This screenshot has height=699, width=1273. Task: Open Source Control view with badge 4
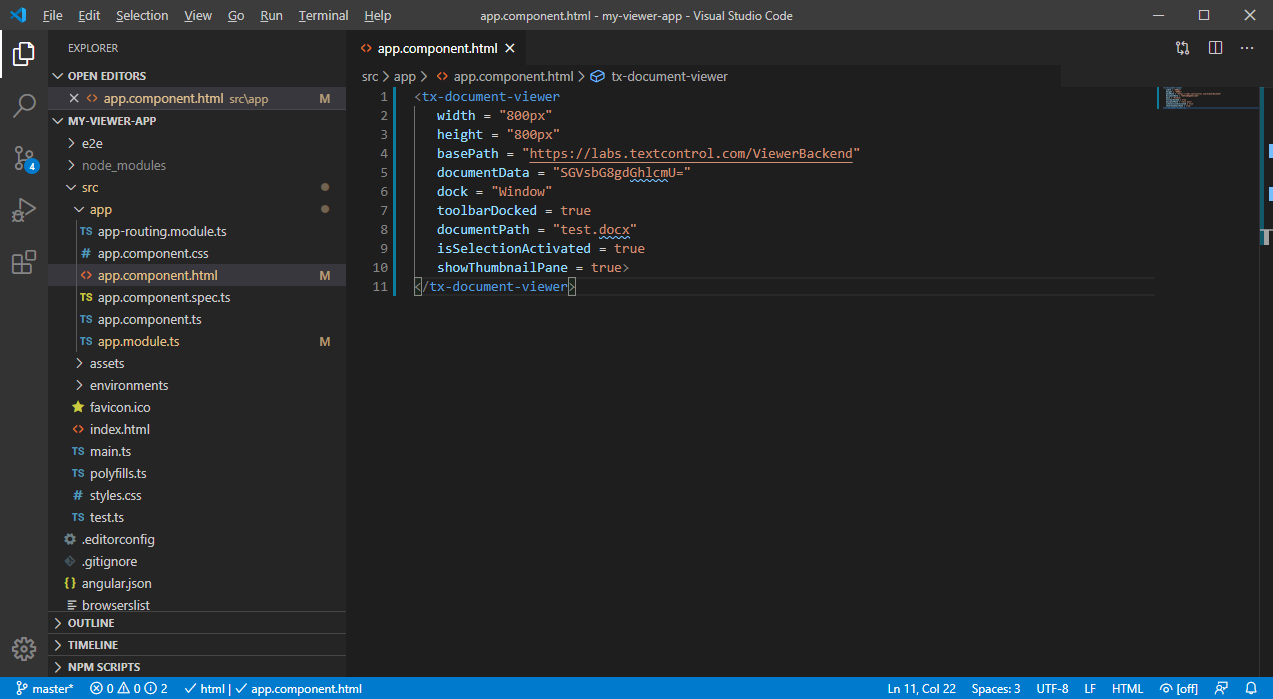23,158
